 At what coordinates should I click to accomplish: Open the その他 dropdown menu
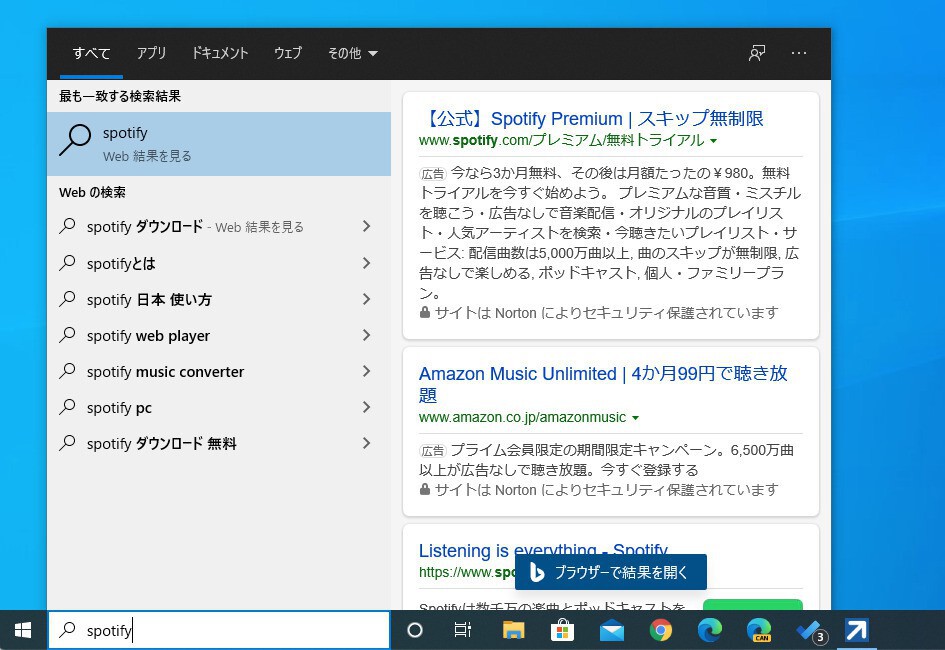click(353, 53)
